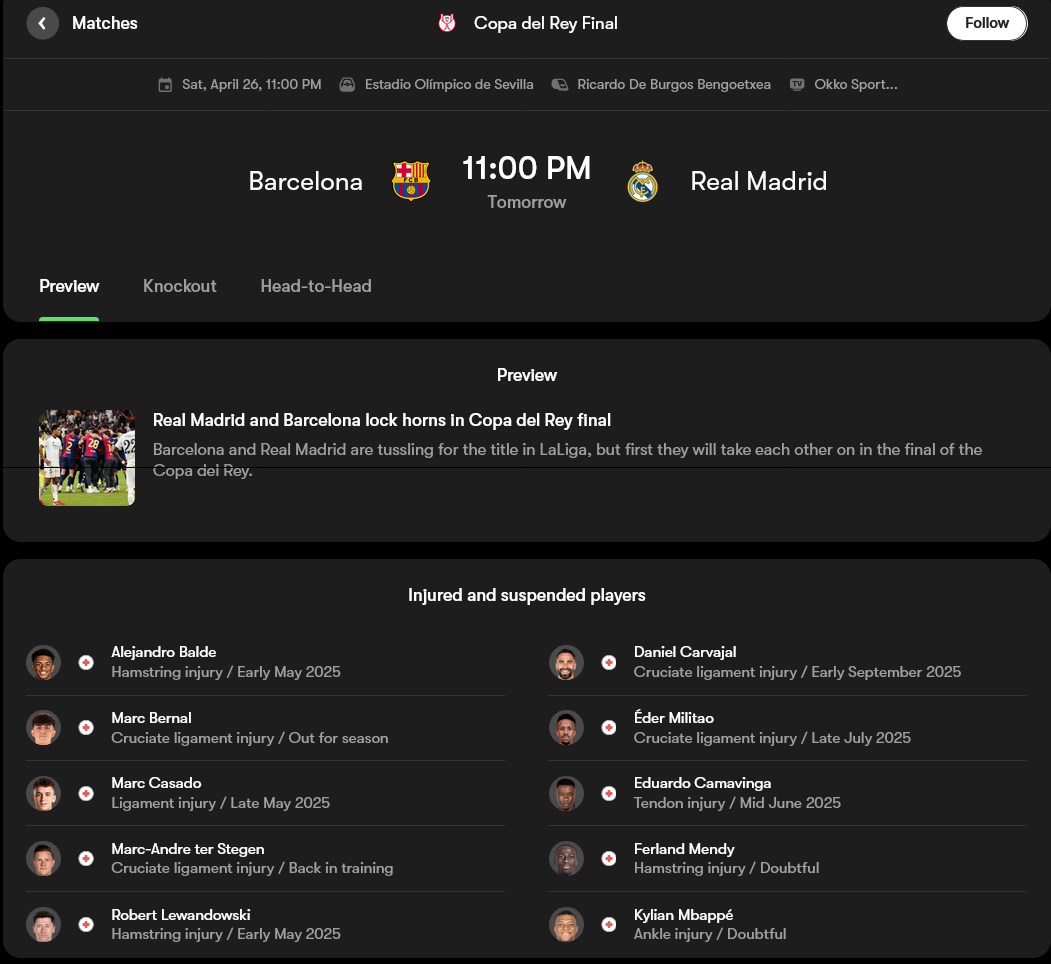The width and height of the screenshot is (1051, 964).
Task: Click the Real Madrid club crest
Action: 642,181
